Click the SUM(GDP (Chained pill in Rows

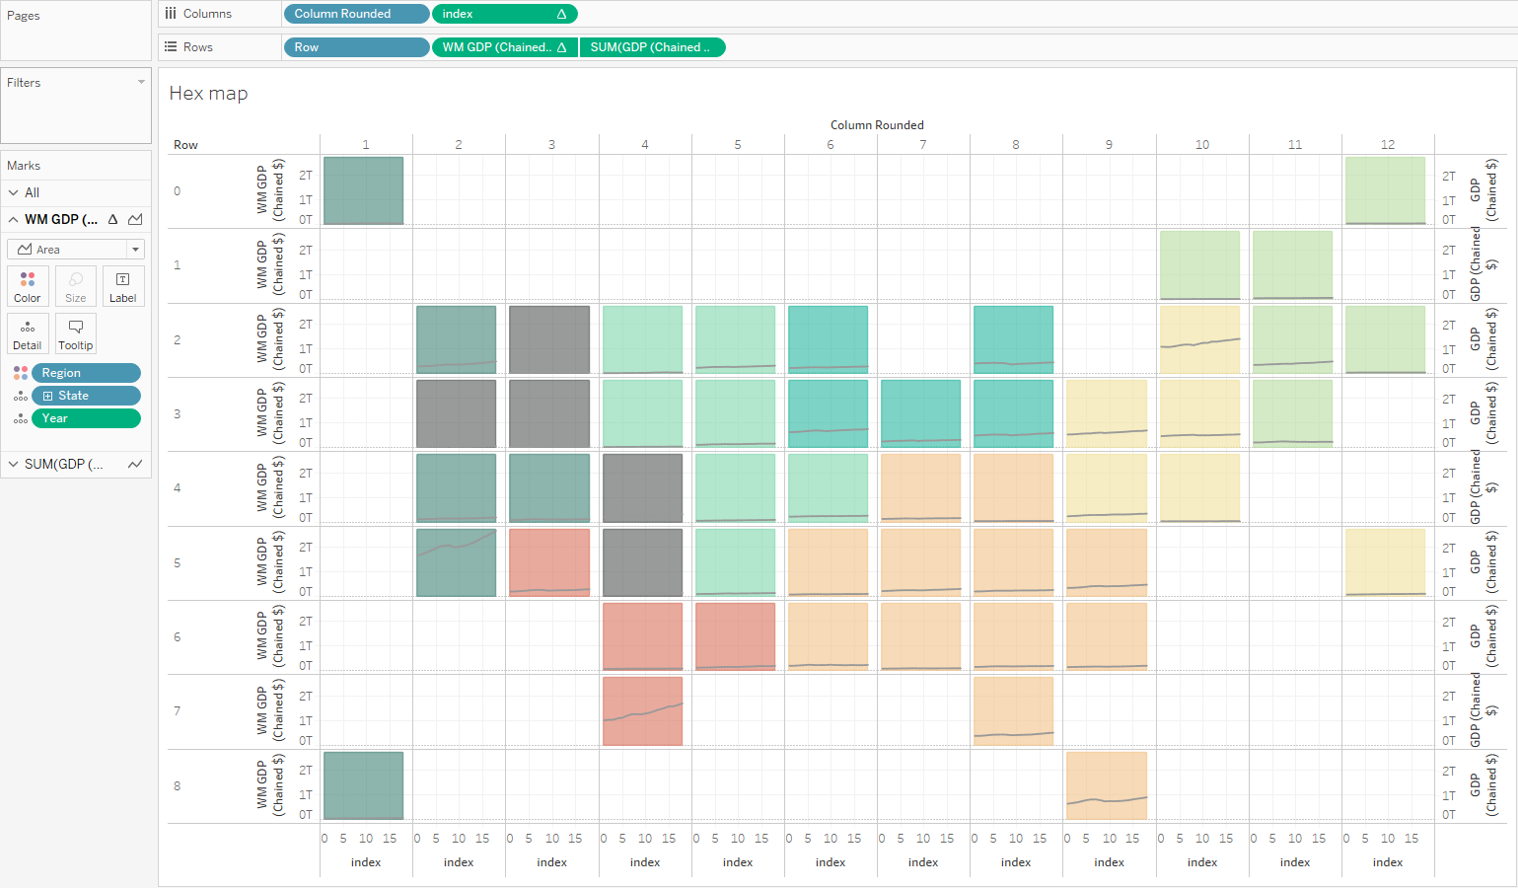tap(652, 47)
